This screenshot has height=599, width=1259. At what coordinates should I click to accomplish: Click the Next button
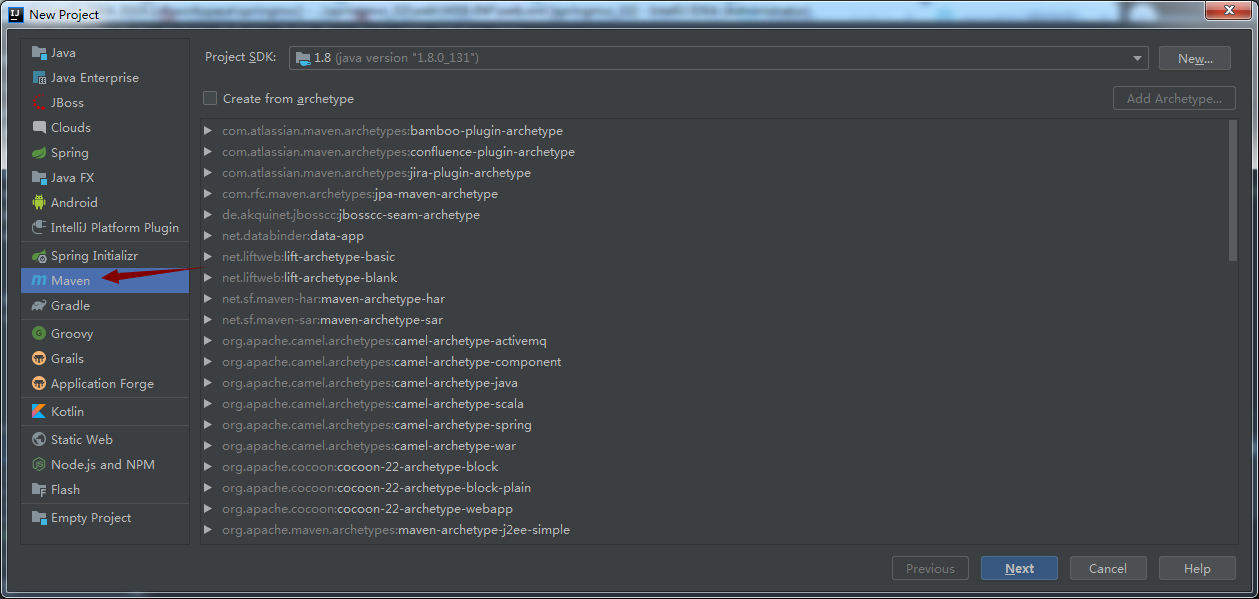[x=1019, y=568]
